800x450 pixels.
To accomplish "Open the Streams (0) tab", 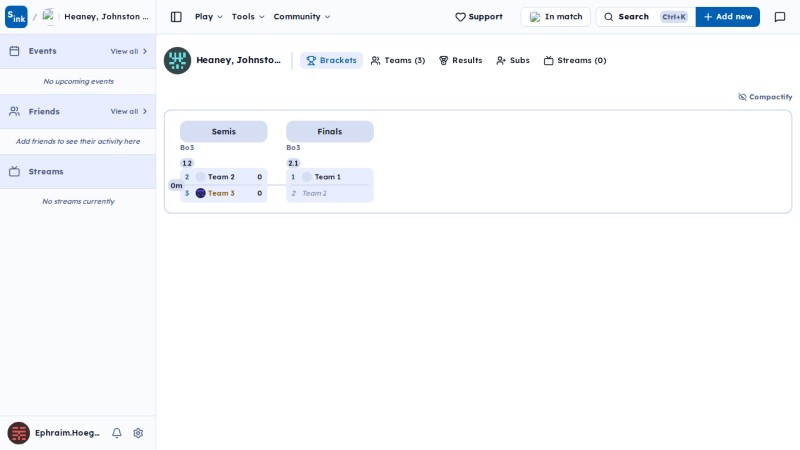I will coord(575,60).
